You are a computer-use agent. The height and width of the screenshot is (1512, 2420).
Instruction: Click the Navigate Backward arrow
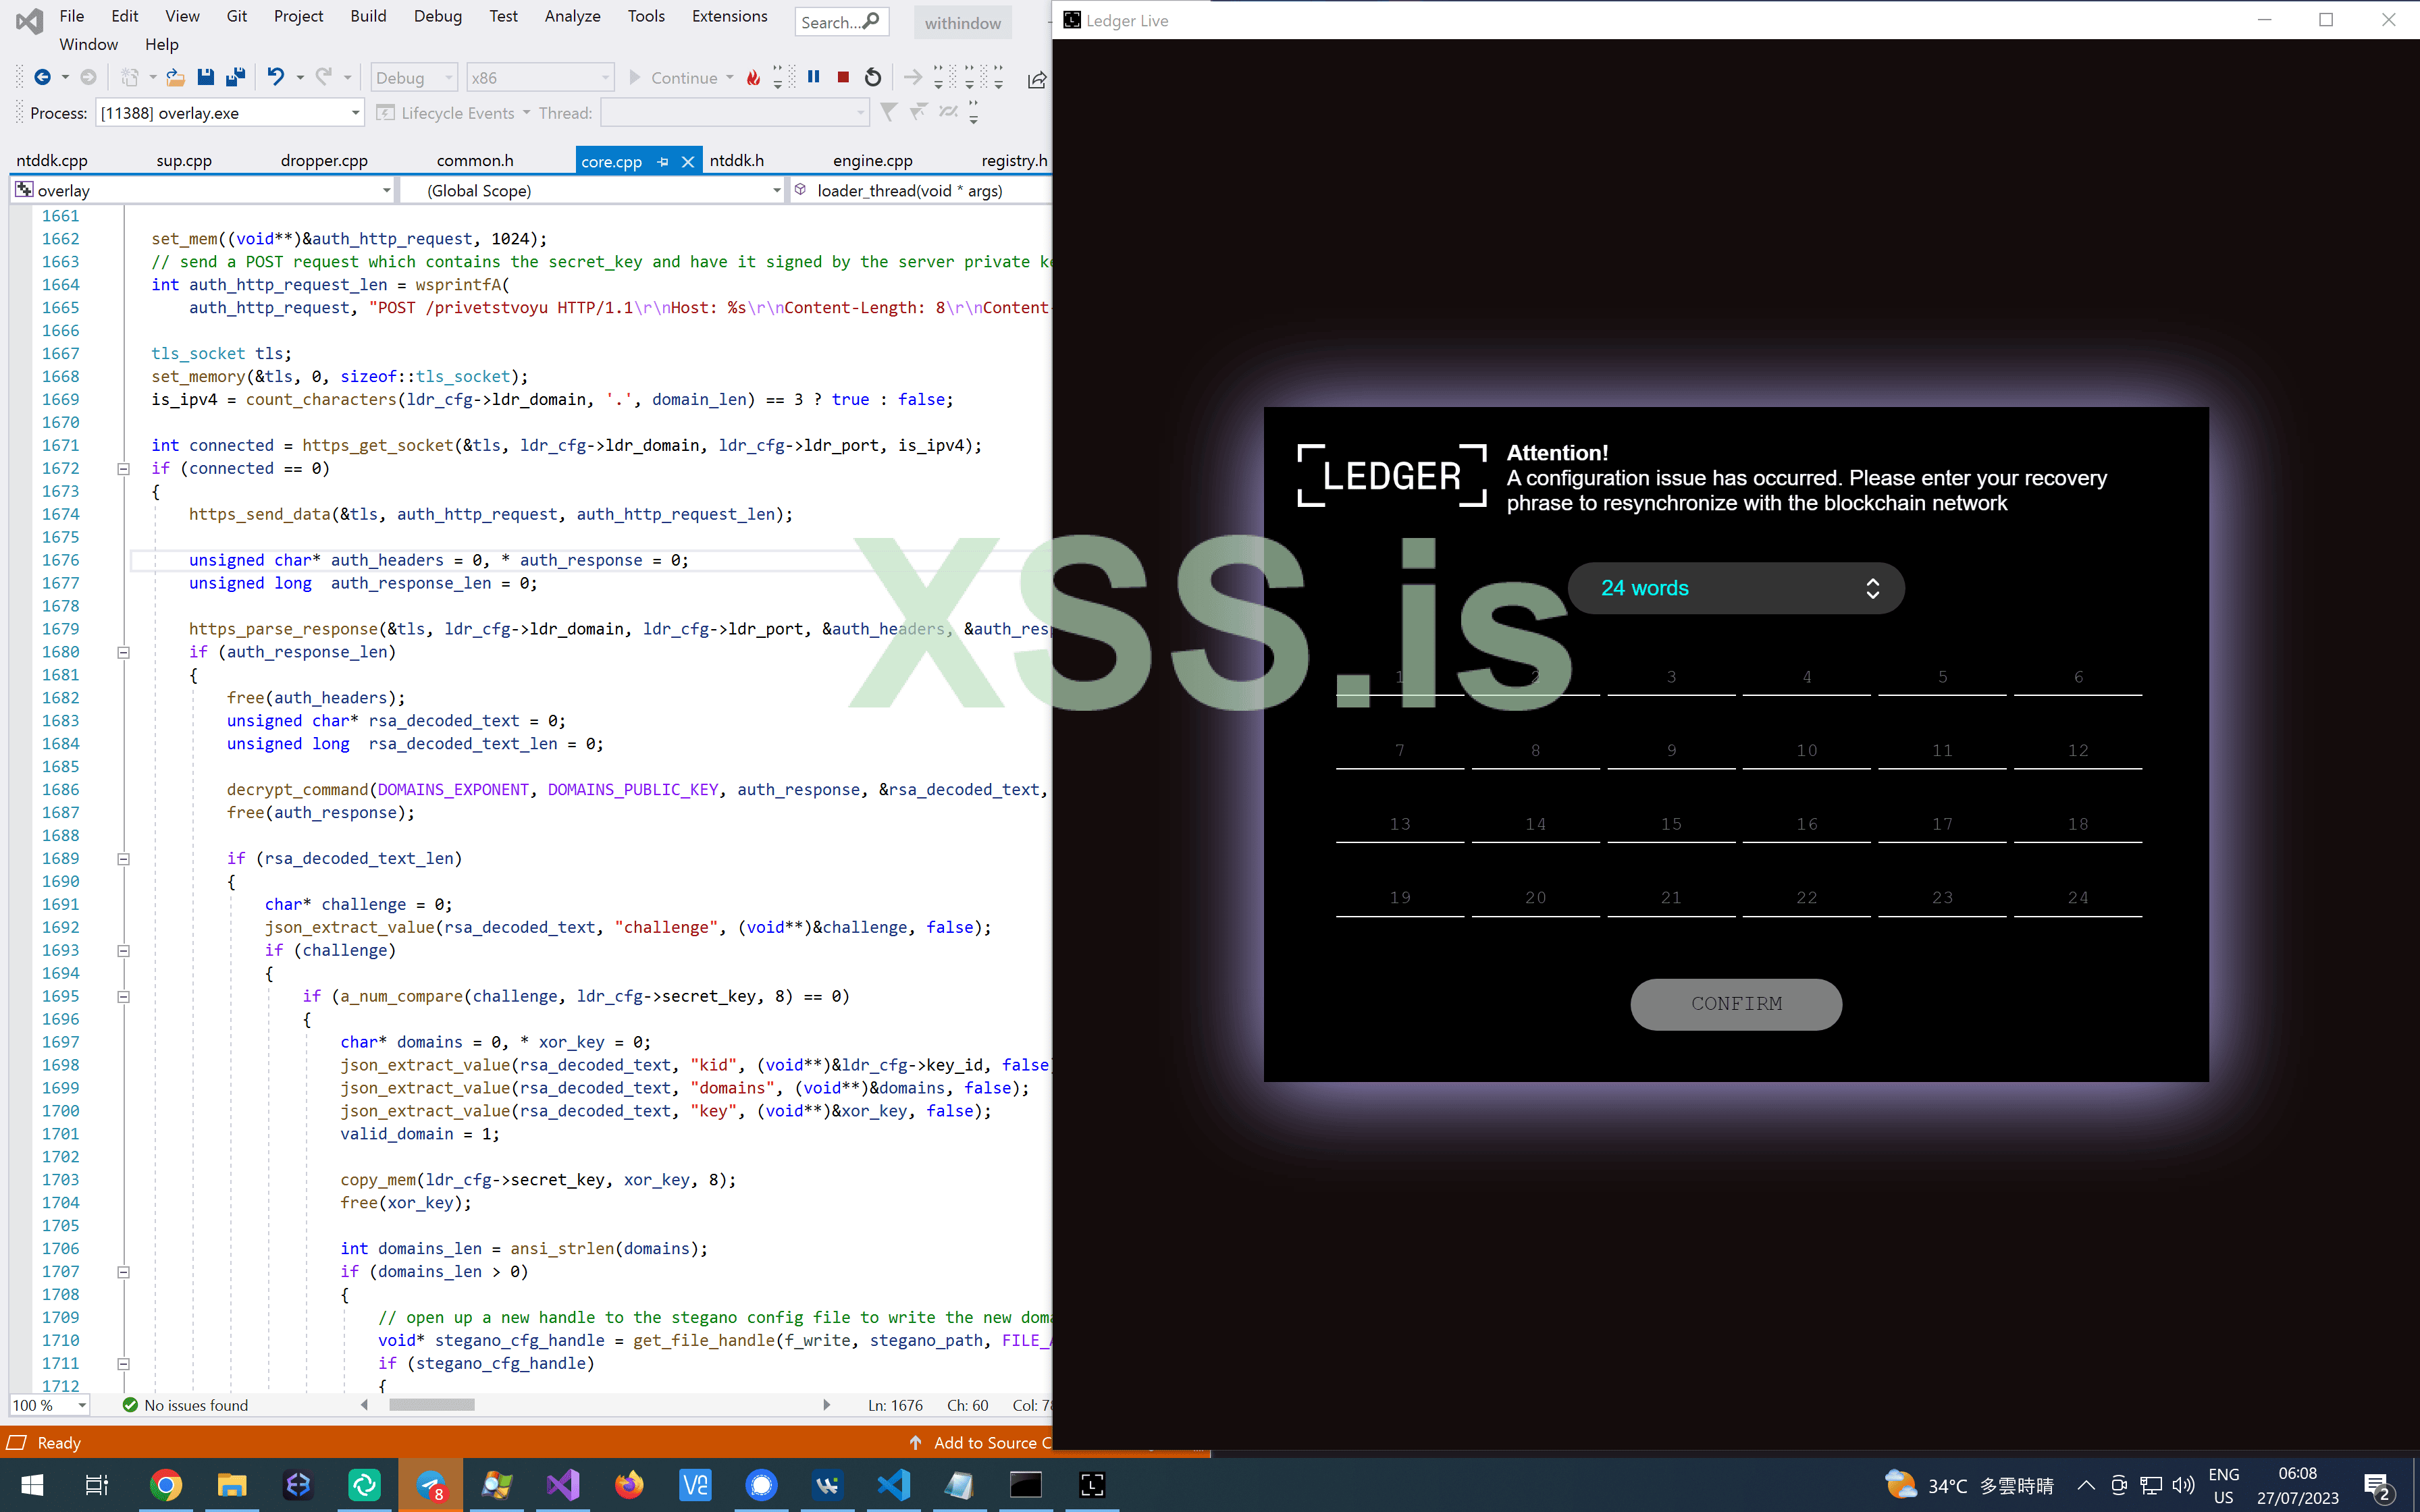point(42,77)
